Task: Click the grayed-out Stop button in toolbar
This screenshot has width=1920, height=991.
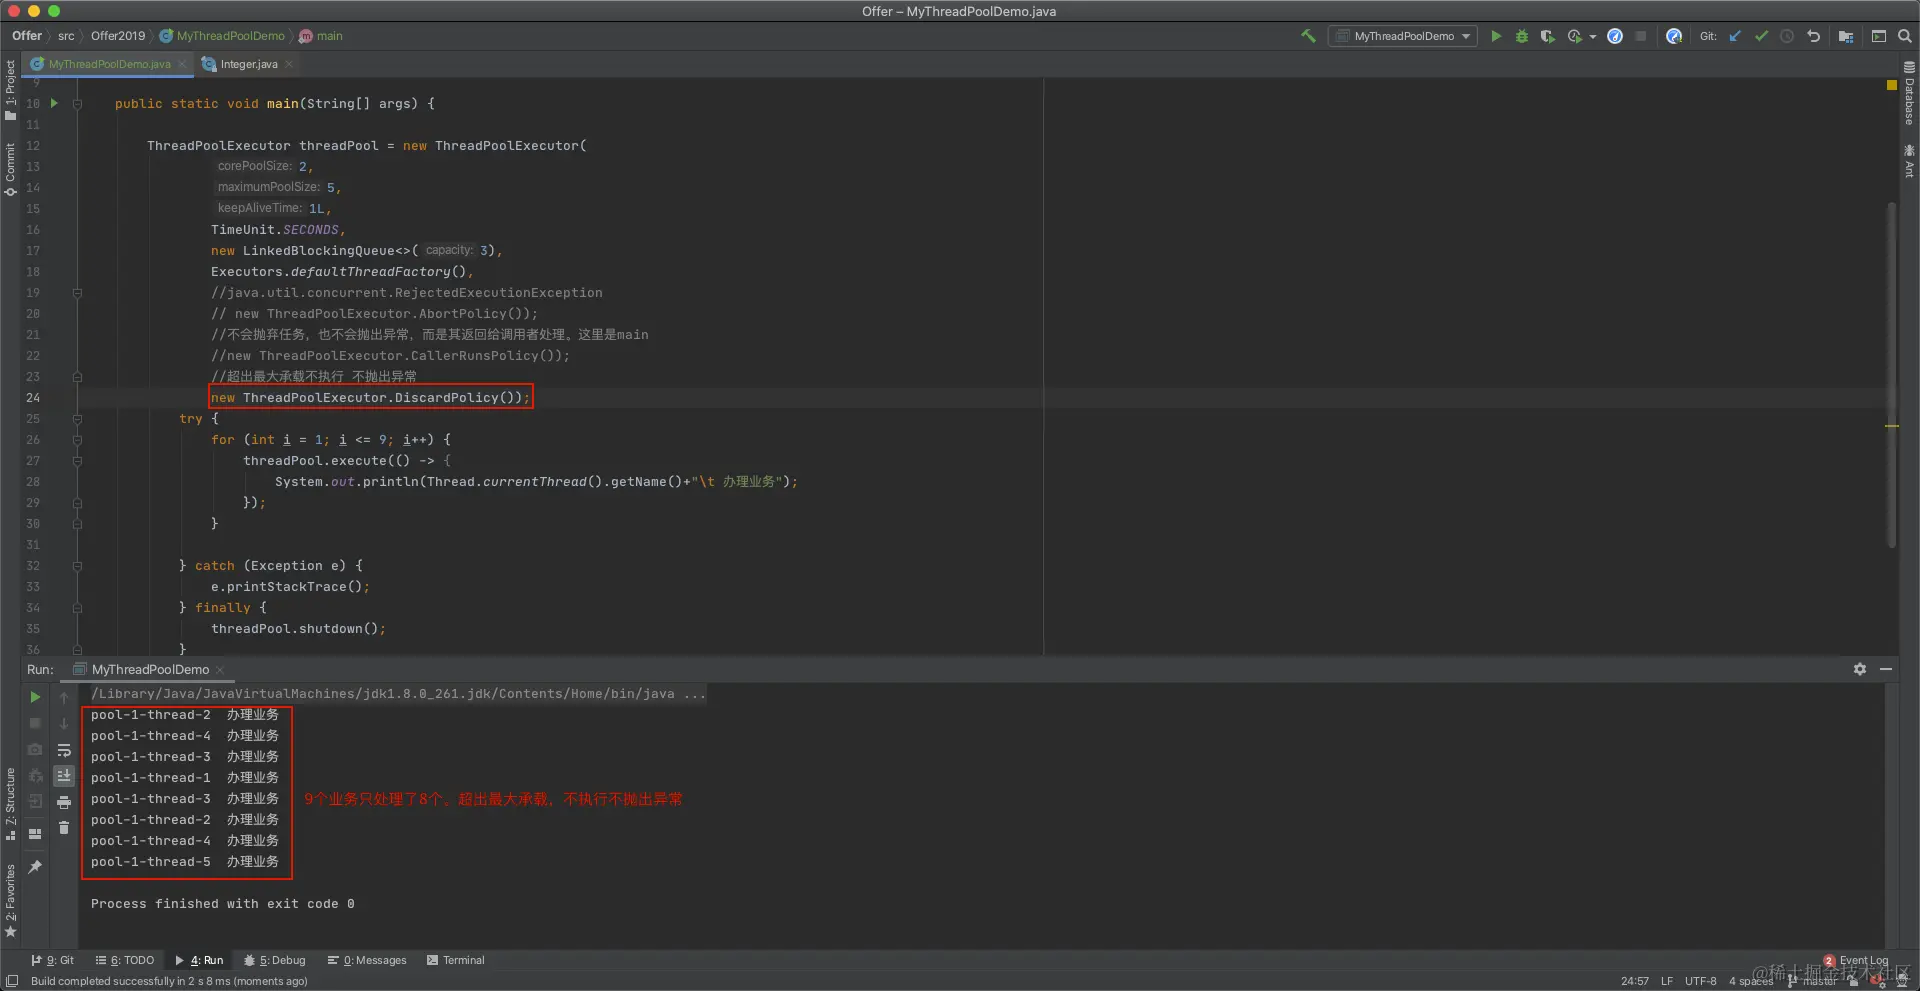Action: click(1641, 36)
